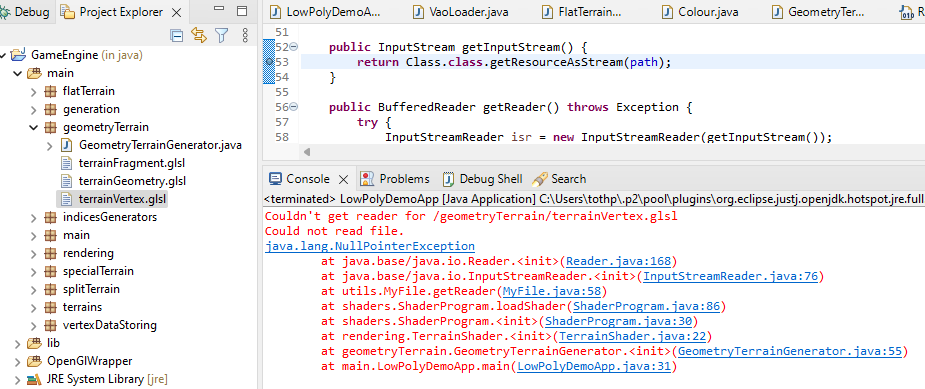The width and height of the screenshot is (925, 389).
Task: Toggle Link with Editor arrows icon
Action: (199, 36)
